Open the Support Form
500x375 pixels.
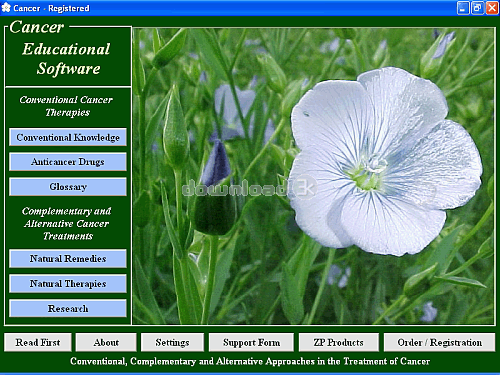point(251,342)
